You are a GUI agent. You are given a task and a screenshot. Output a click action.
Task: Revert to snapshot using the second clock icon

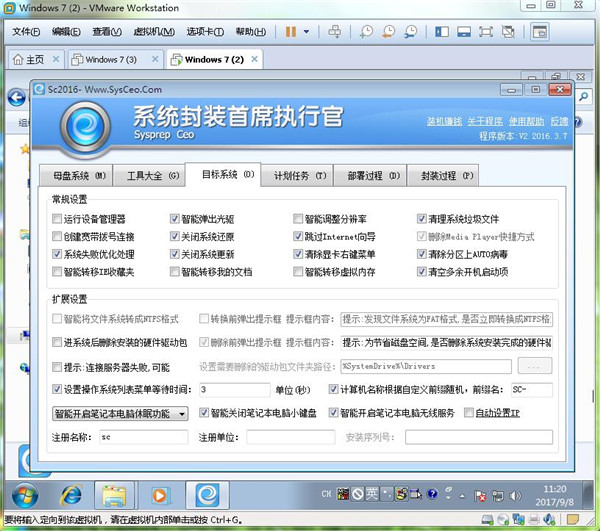388,31
